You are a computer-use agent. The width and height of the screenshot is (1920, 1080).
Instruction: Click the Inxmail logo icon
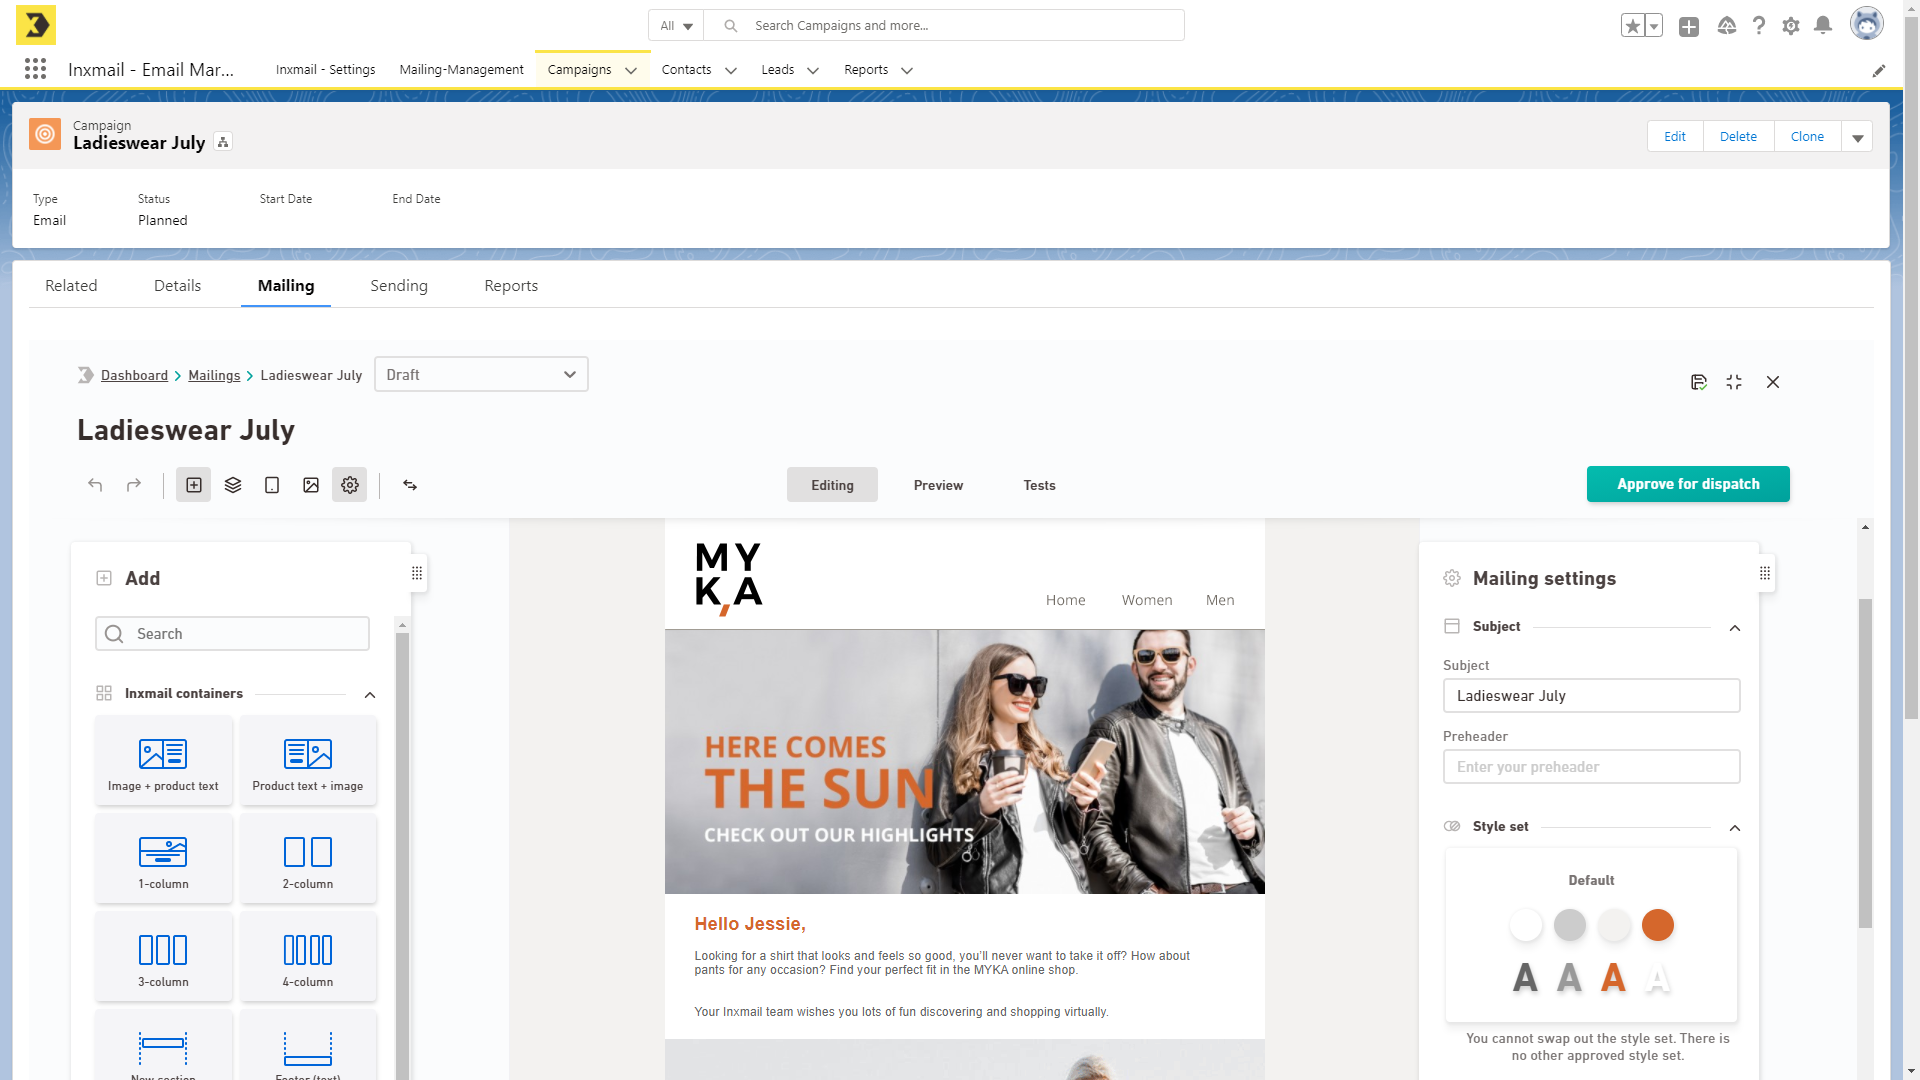point(36,25)
